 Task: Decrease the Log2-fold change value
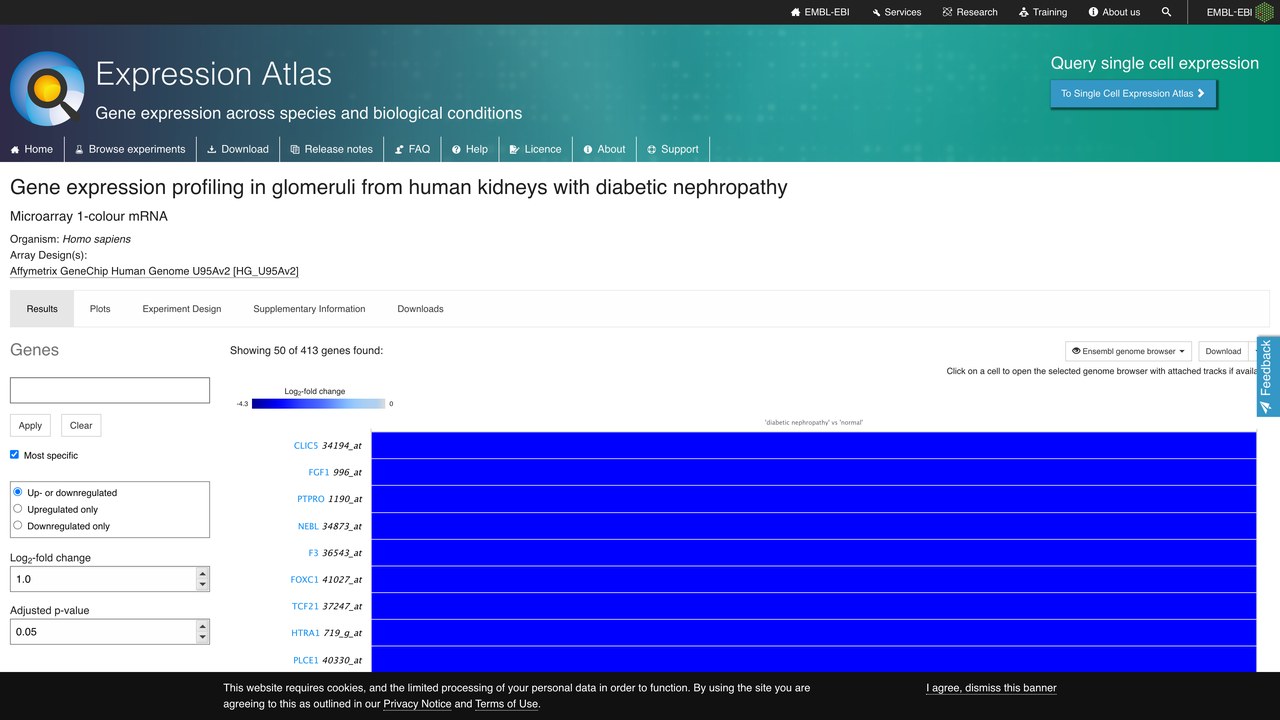click(203, 585)
